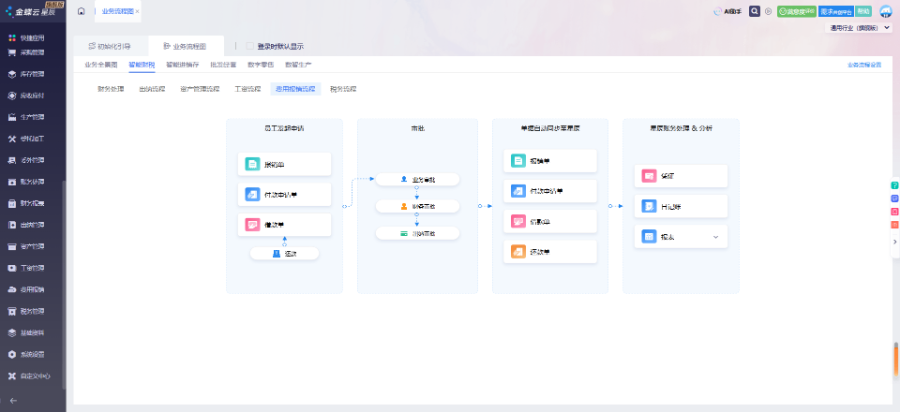The height and width of the screenshot is (412, 900).
Task: Click the 出纳审批 step with green card icon
Action: (417, 234)
